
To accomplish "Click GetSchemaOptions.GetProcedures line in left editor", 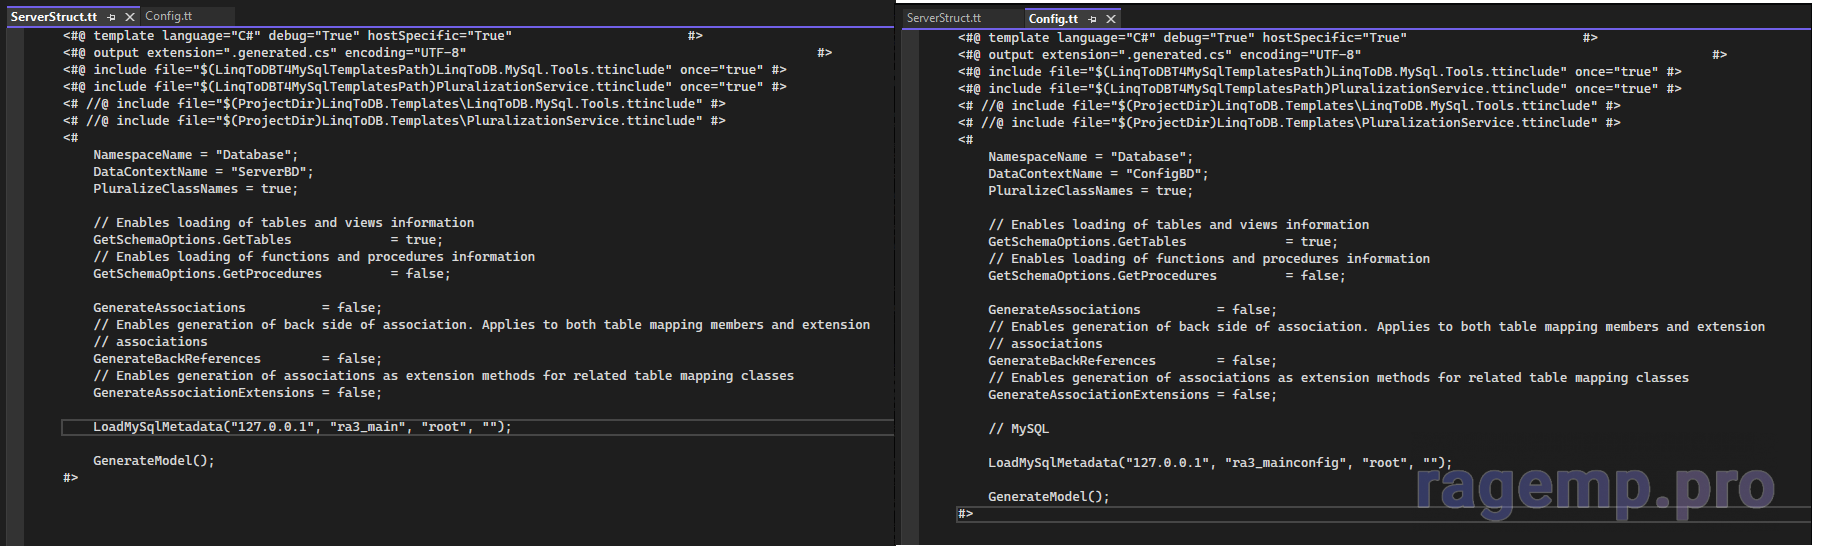I will click(x=271, y=274).
